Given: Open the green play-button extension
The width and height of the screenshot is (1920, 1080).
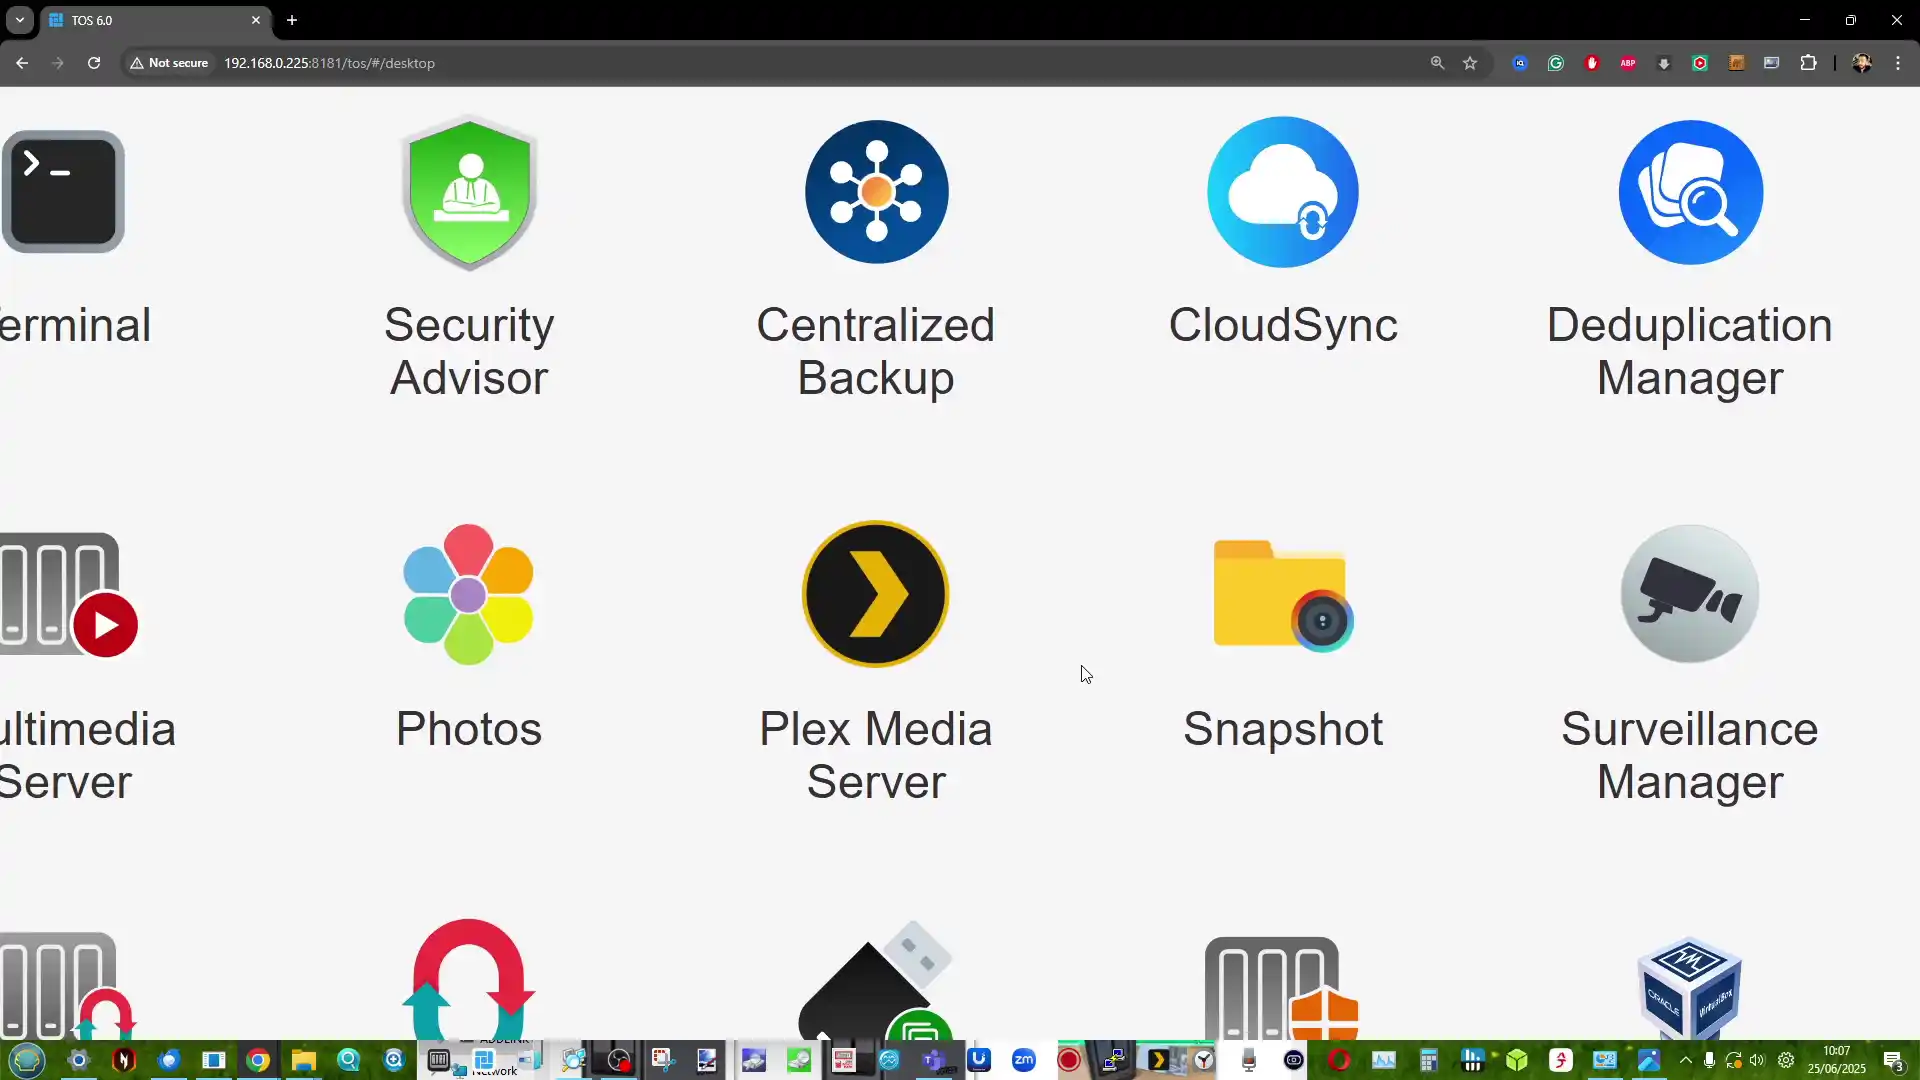Looking at the screenshot, I should (1700, 63).
